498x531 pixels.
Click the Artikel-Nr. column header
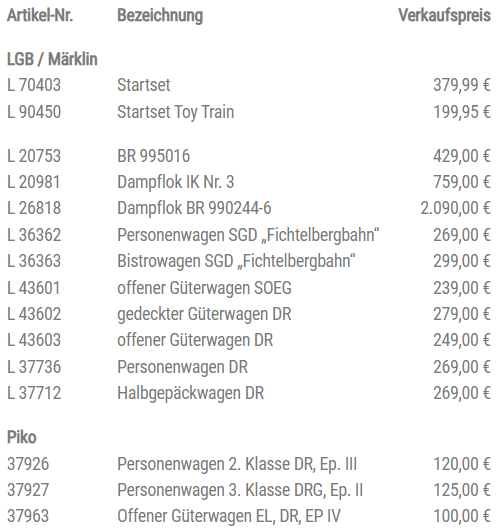click(40, 16)
